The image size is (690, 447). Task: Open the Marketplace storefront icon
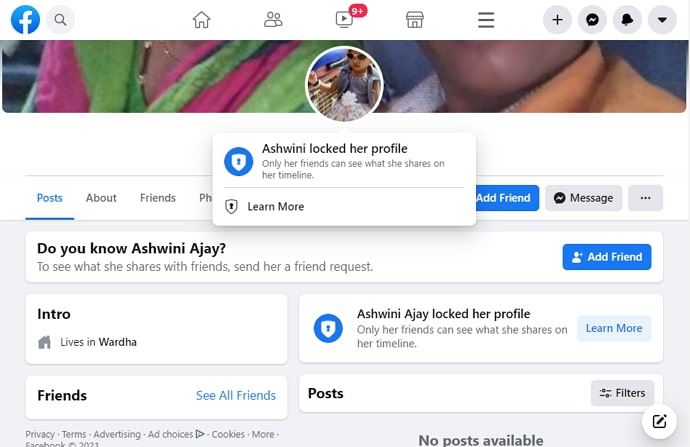point(415,20)
